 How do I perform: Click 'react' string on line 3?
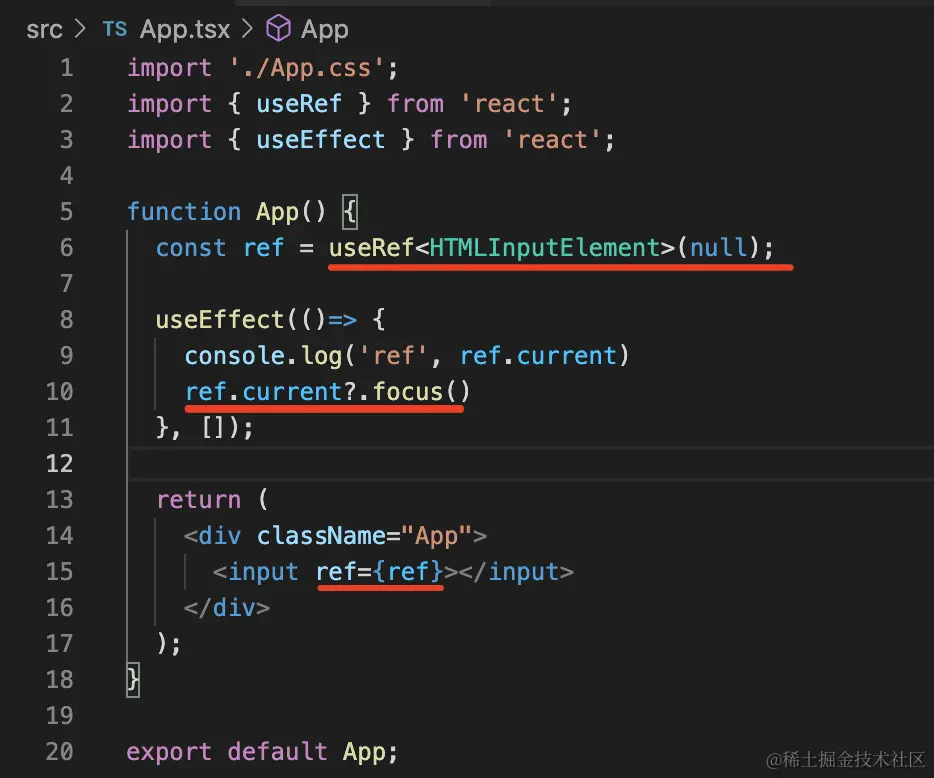pos(552,139)
